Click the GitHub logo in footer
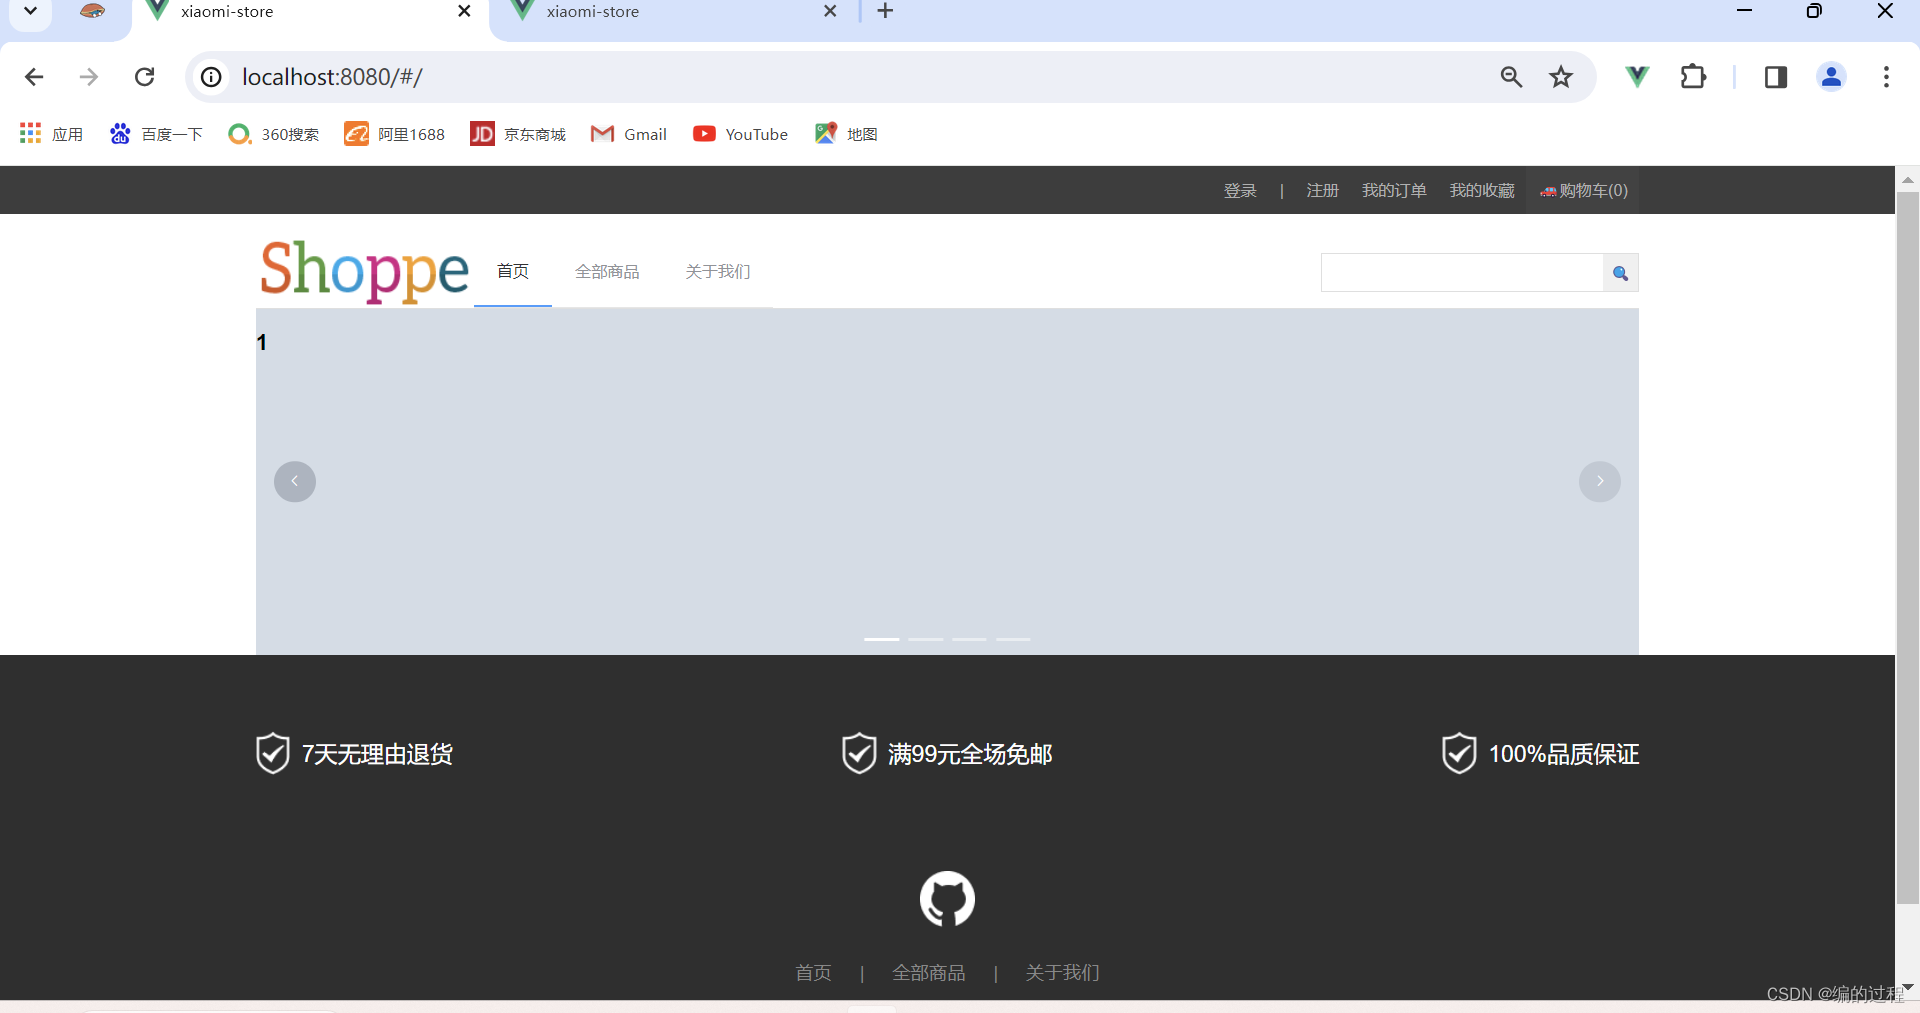Screen dimensions: 1920x1013 tap(947, 898)
